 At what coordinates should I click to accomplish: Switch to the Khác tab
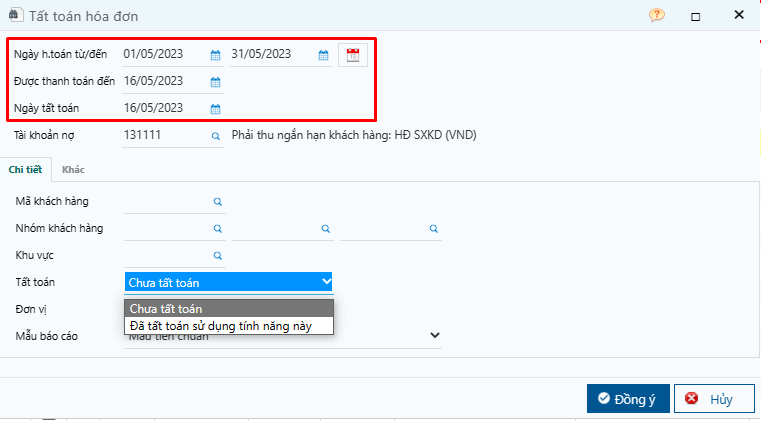(x=73, y=169)
